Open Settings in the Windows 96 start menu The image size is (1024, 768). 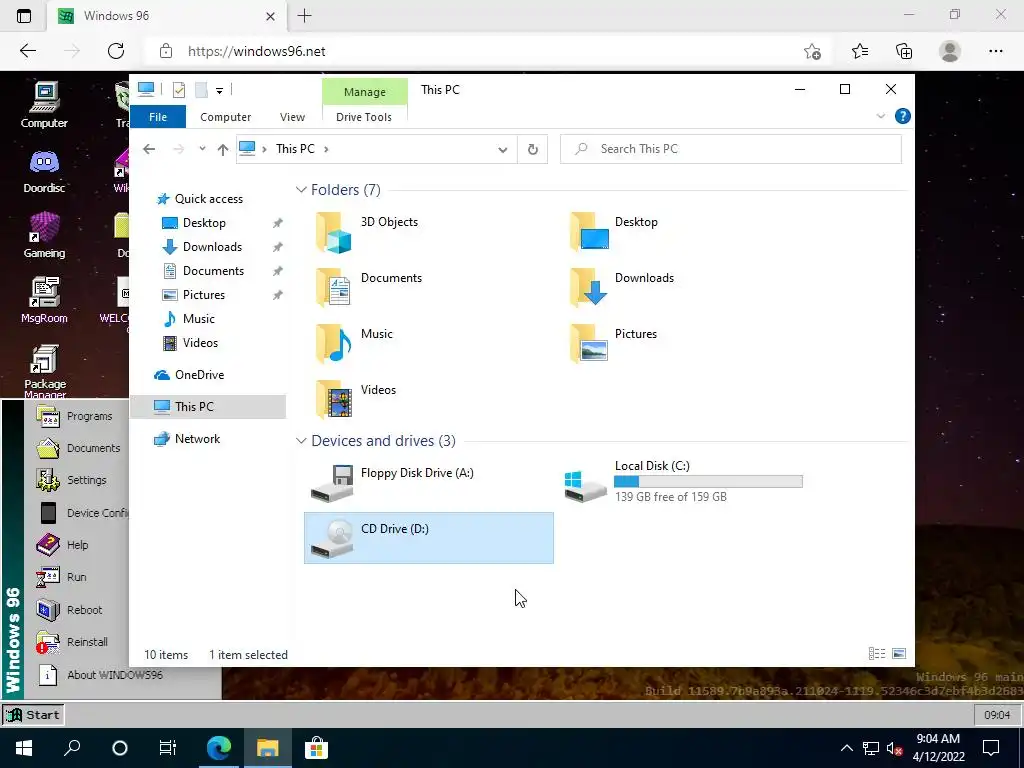pos(76,480)
